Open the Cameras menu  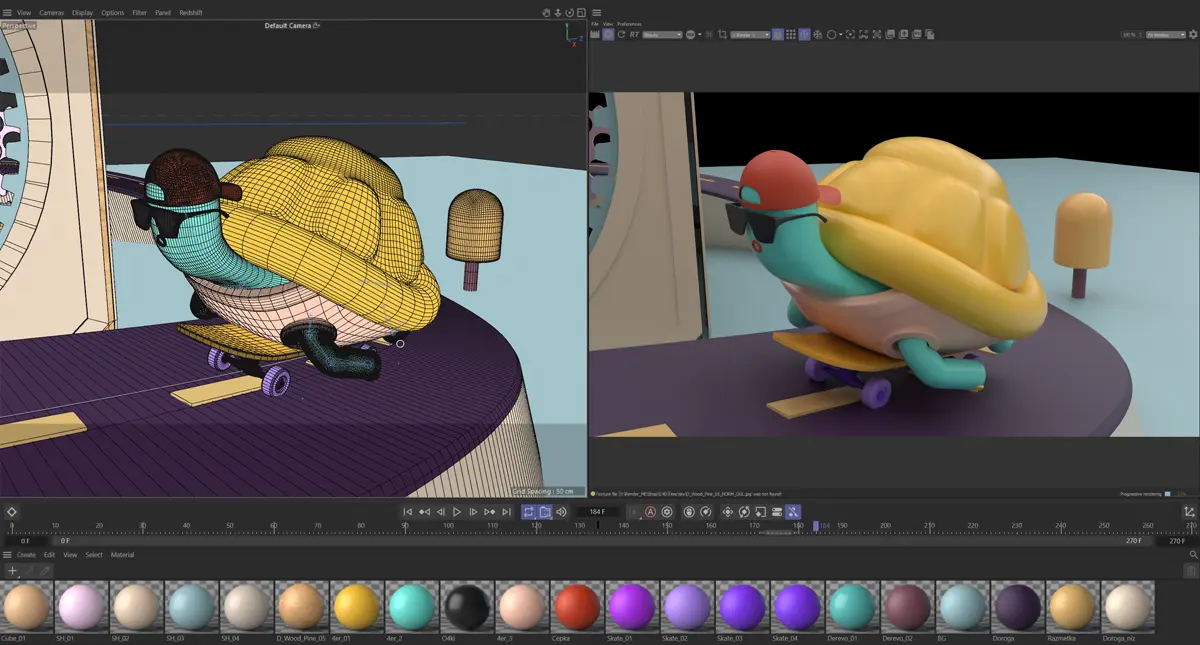(x=52, y=13)
